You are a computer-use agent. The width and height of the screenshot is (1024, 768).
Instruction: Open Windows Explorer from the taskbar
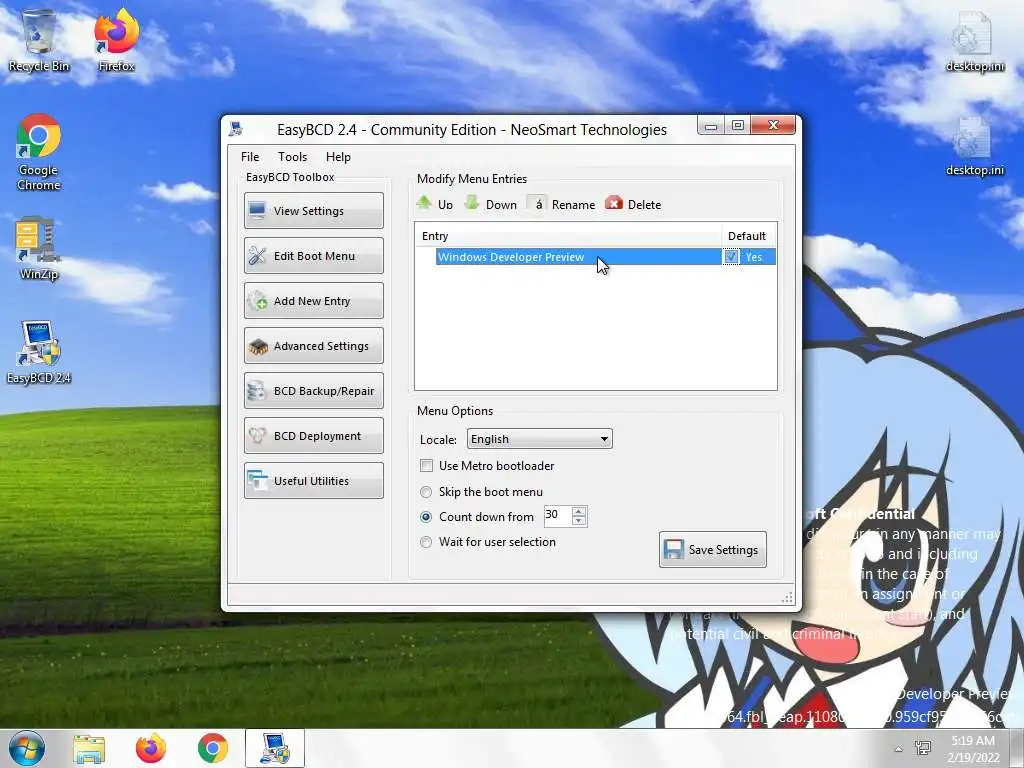point(89,748)
